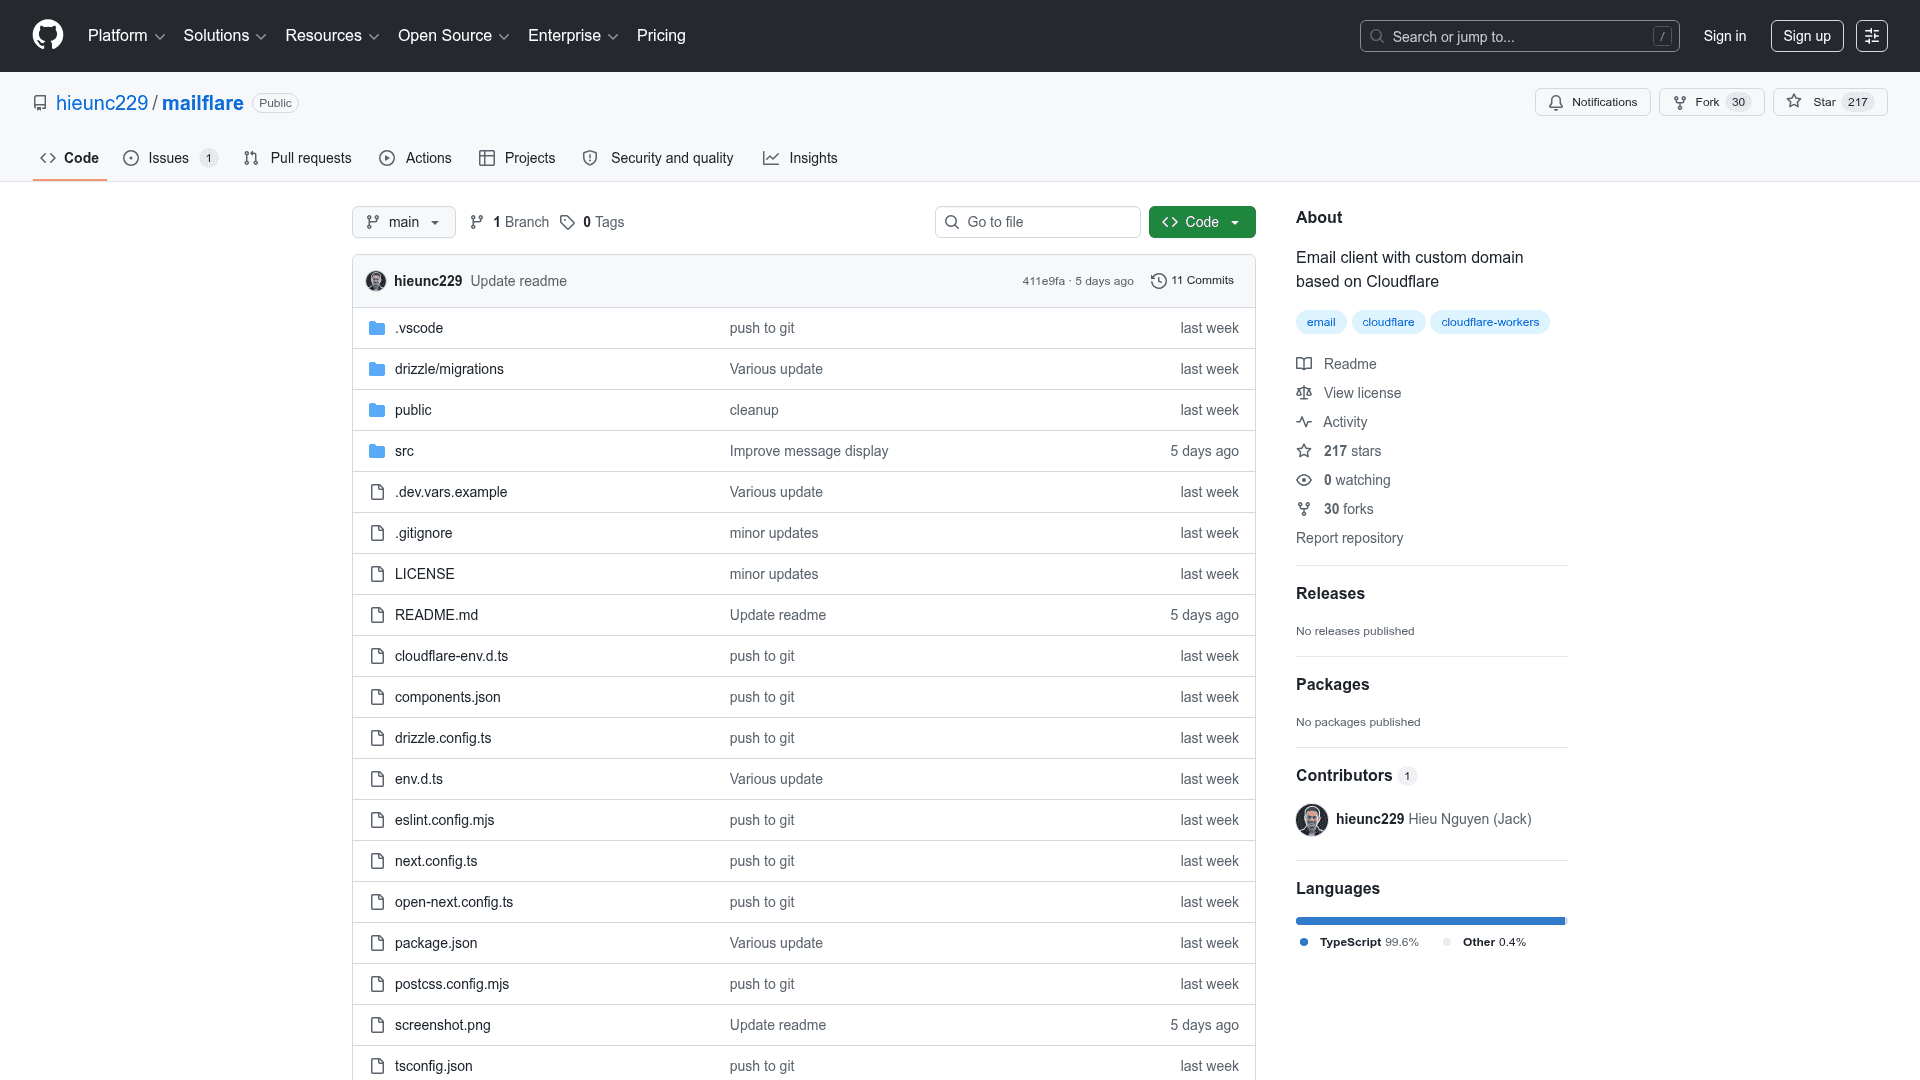
Task: Click the src folder icon
Action: 377,451
